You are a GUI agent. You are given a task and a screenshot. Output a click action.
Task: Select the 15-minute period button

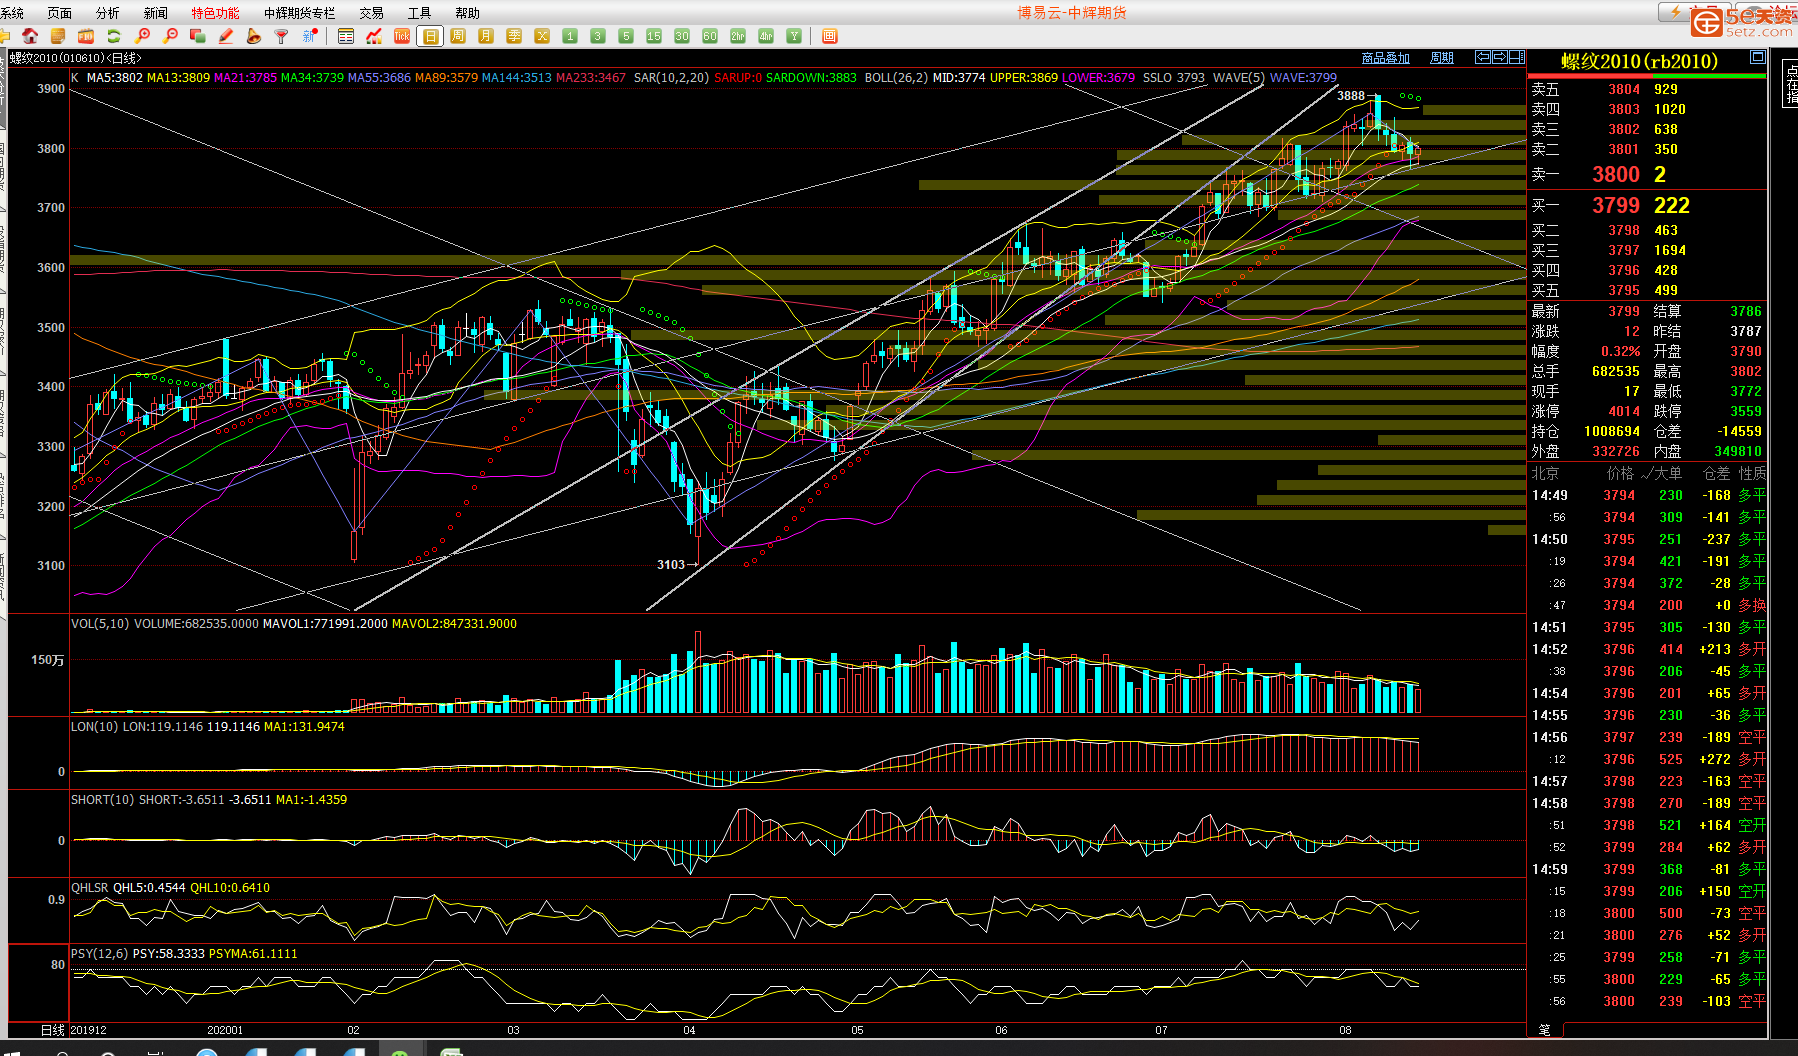click(x=654, y=36)
